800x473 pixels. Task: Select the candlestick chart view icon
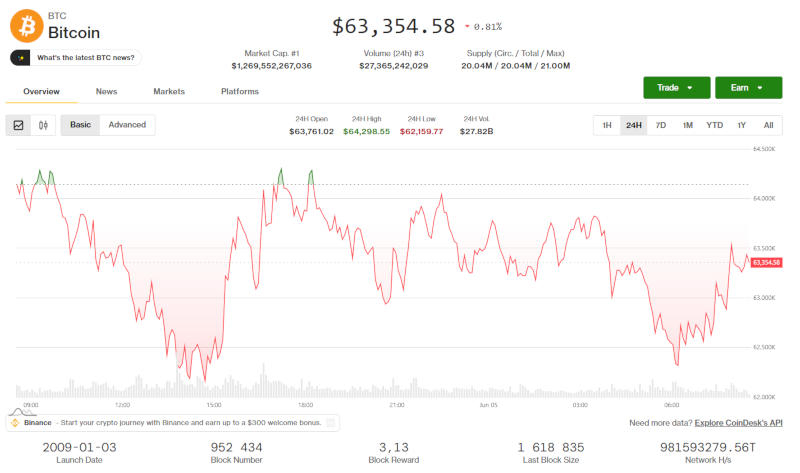[x=43, y=125]
